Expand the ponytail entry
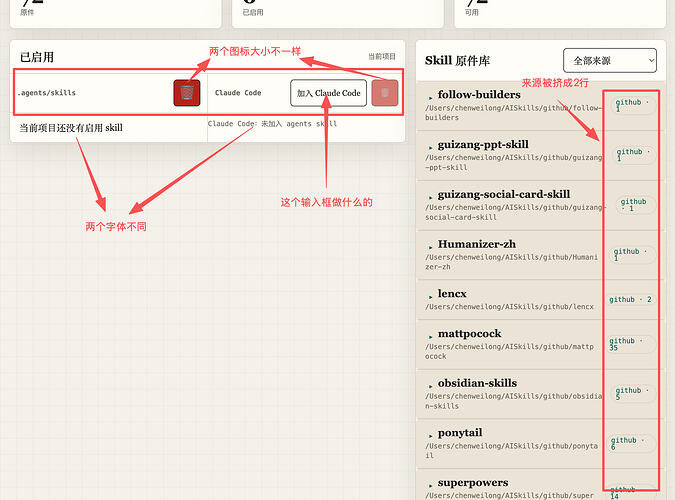This screenshot has height=500, width=675. pos(430,436)
